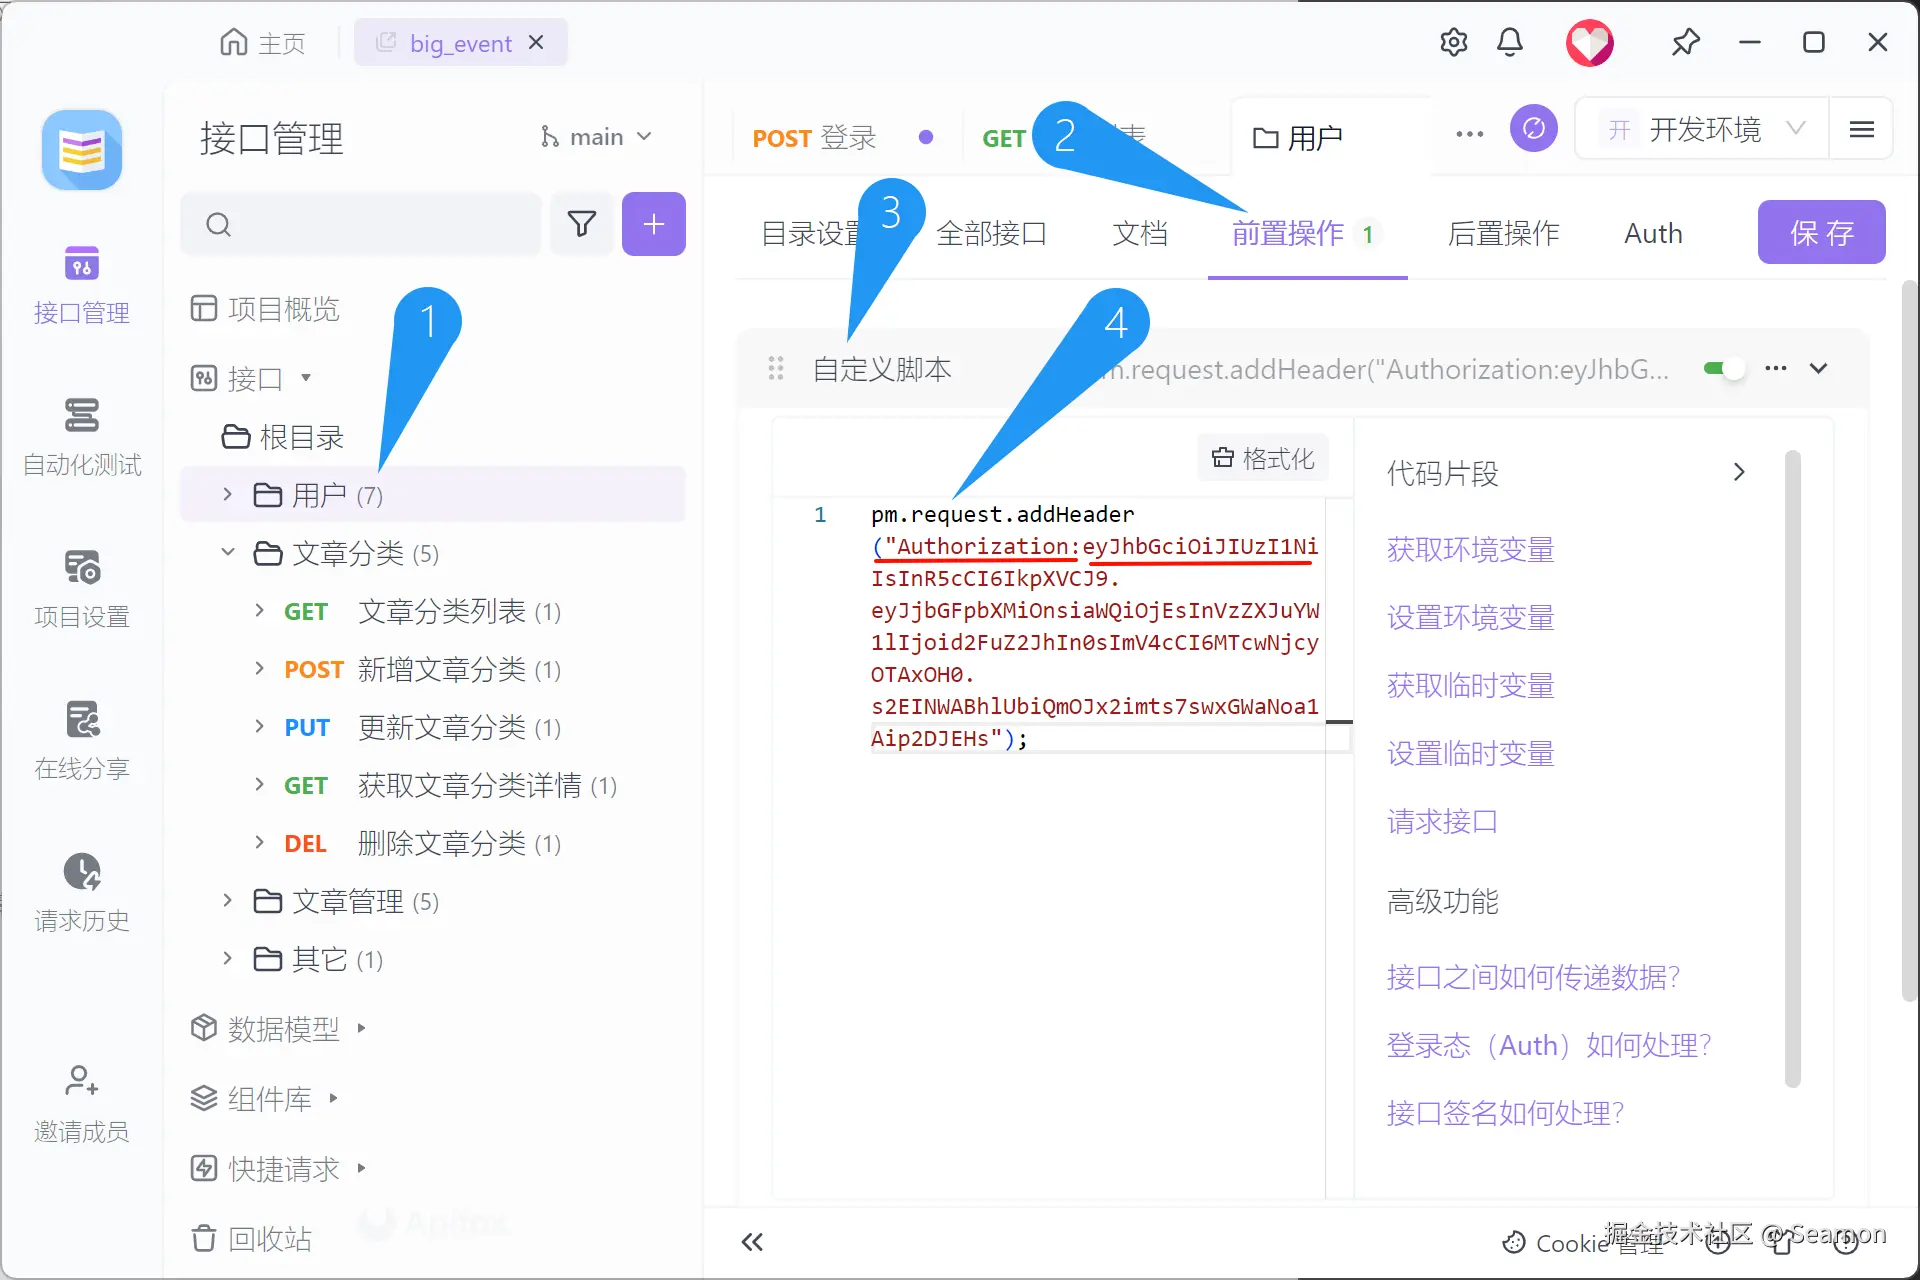Collapse the 文章分类 folder
This screenshot has width=1920, height=1280.
228,553
